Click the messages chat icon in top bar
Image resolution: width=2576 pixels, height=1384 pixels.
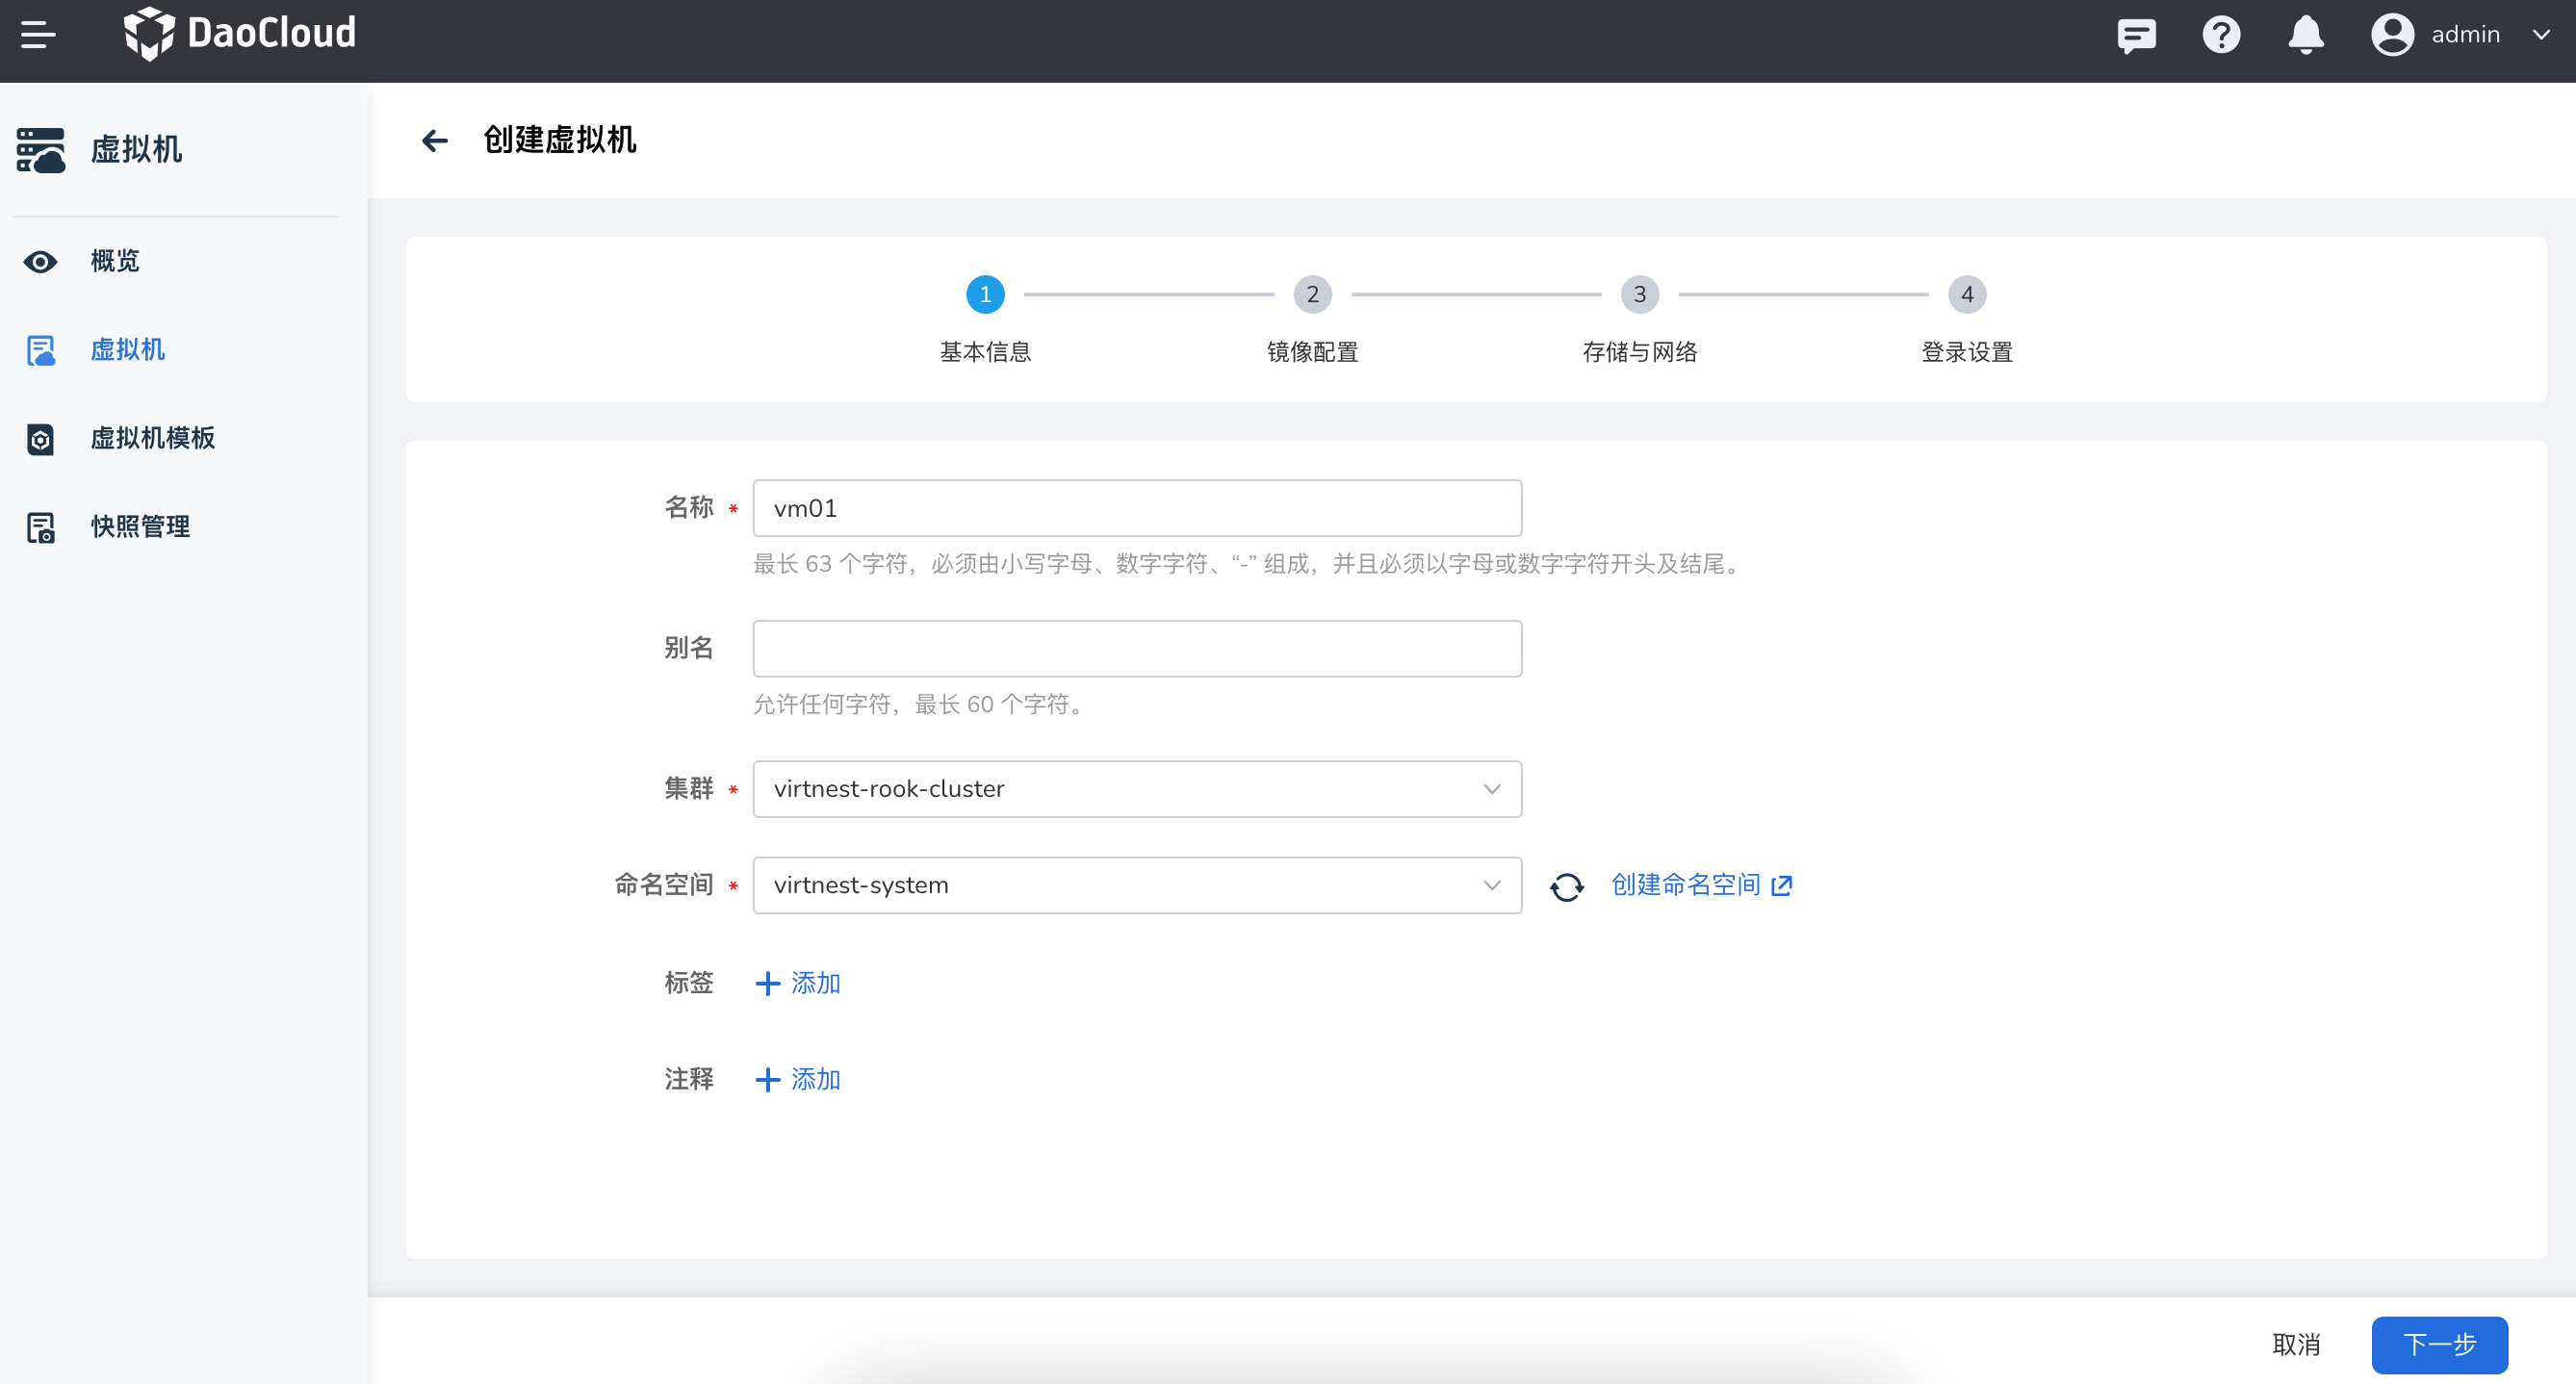click(2136, 34)
